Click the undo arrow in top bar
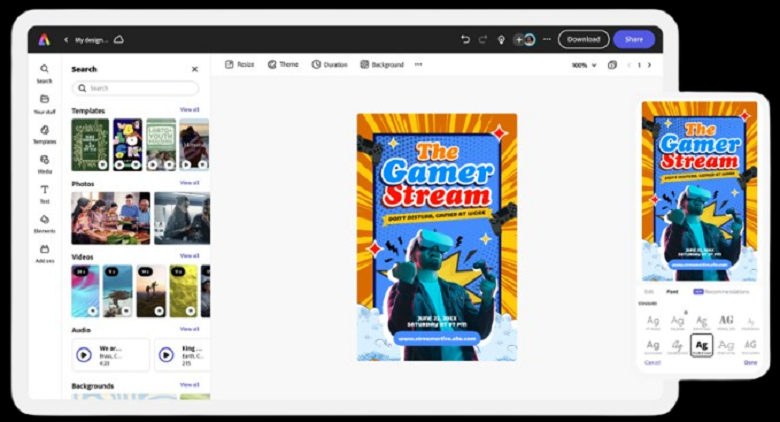780x422 pixels. point(465,39)
